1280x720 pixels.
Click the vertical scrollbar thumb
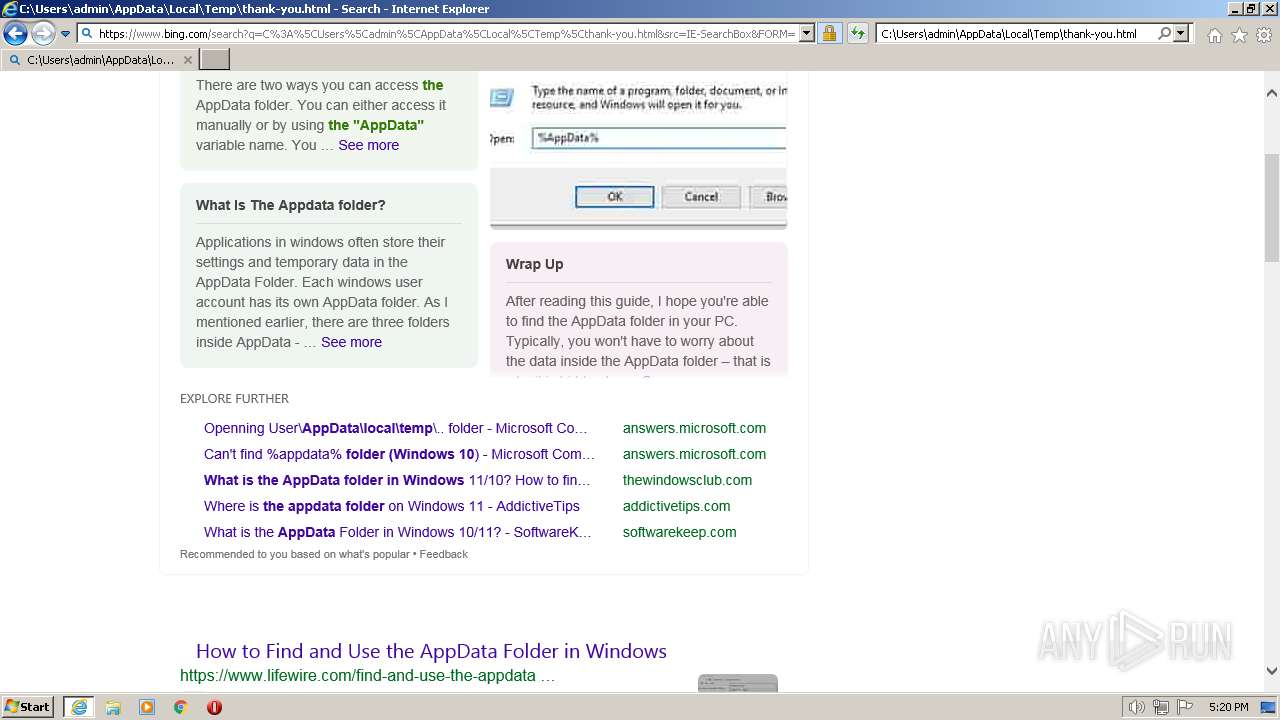click(x=1272, y=207)
